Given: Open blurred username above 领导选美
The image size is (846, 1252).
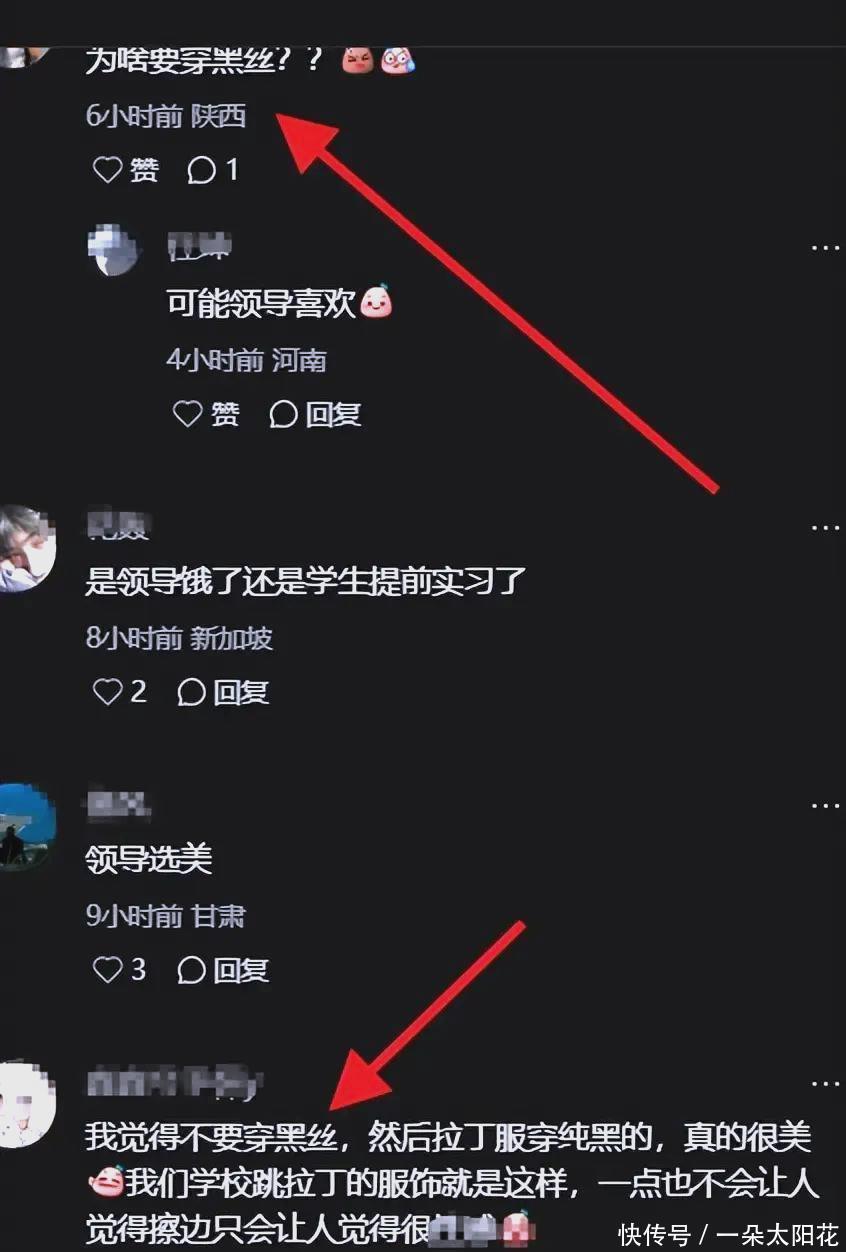Looking at the screenshot, I should pyautogui.click(x=118, y=804).
